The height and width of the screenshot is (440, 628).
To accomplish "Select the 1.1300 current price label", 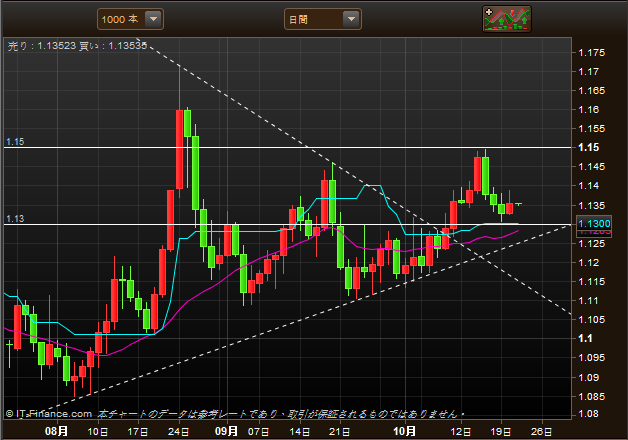I will (x=594, y=223).
